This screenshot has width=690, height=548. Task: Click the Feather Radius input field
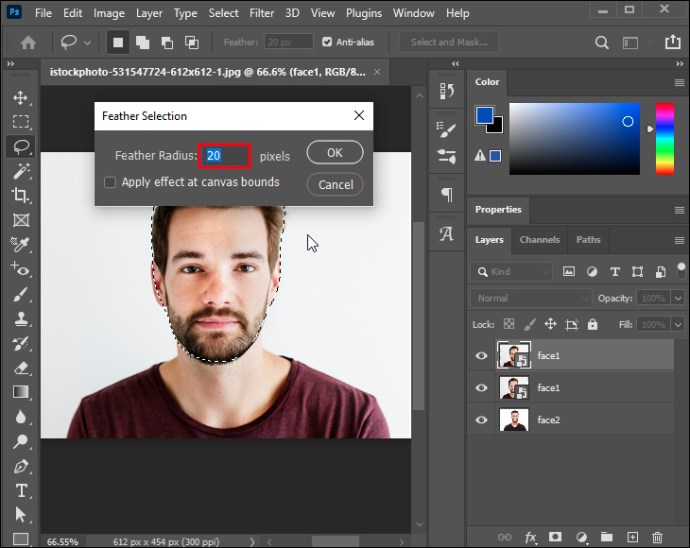224,155
